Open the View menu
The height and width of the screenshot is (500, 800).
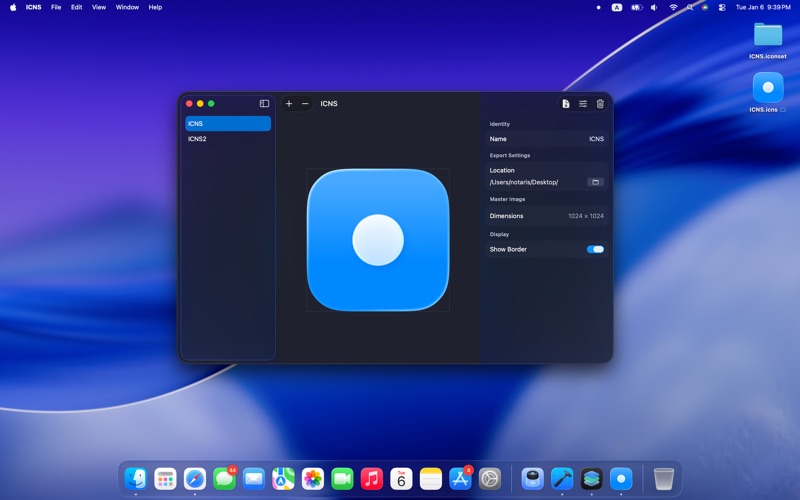coord(98,7)
